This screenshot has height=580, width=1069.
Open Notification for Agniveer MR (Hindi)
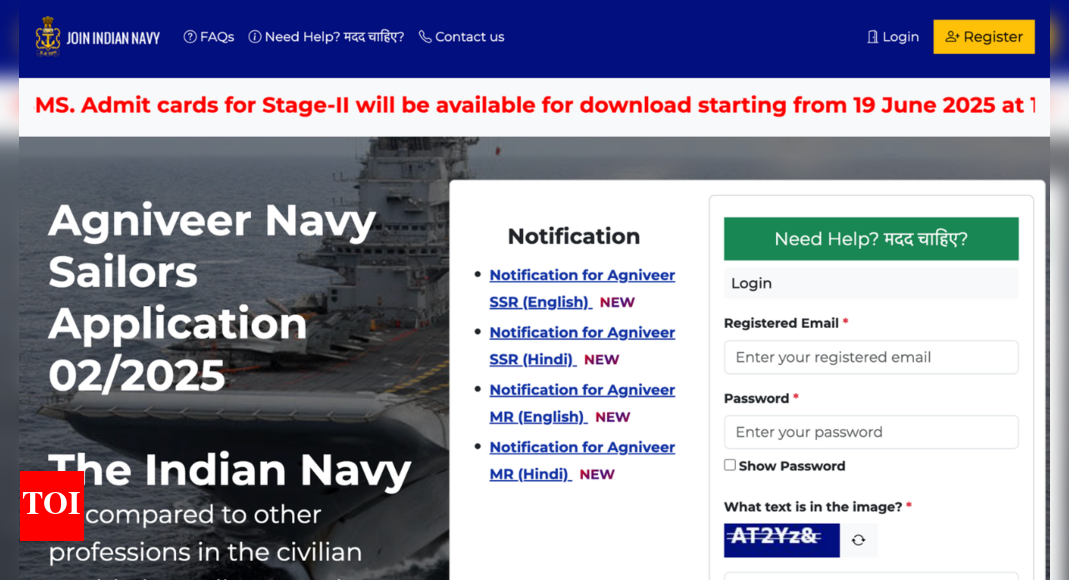pos(581,460)
